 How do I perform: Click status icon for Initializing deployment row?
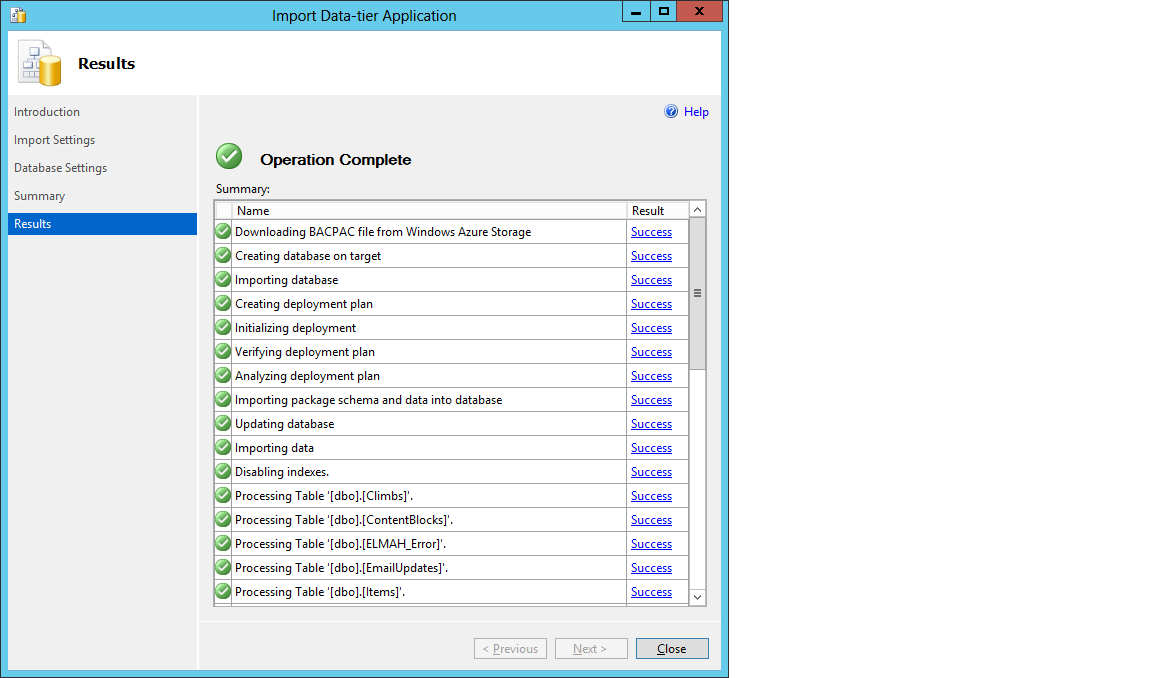tap(223, 328)
